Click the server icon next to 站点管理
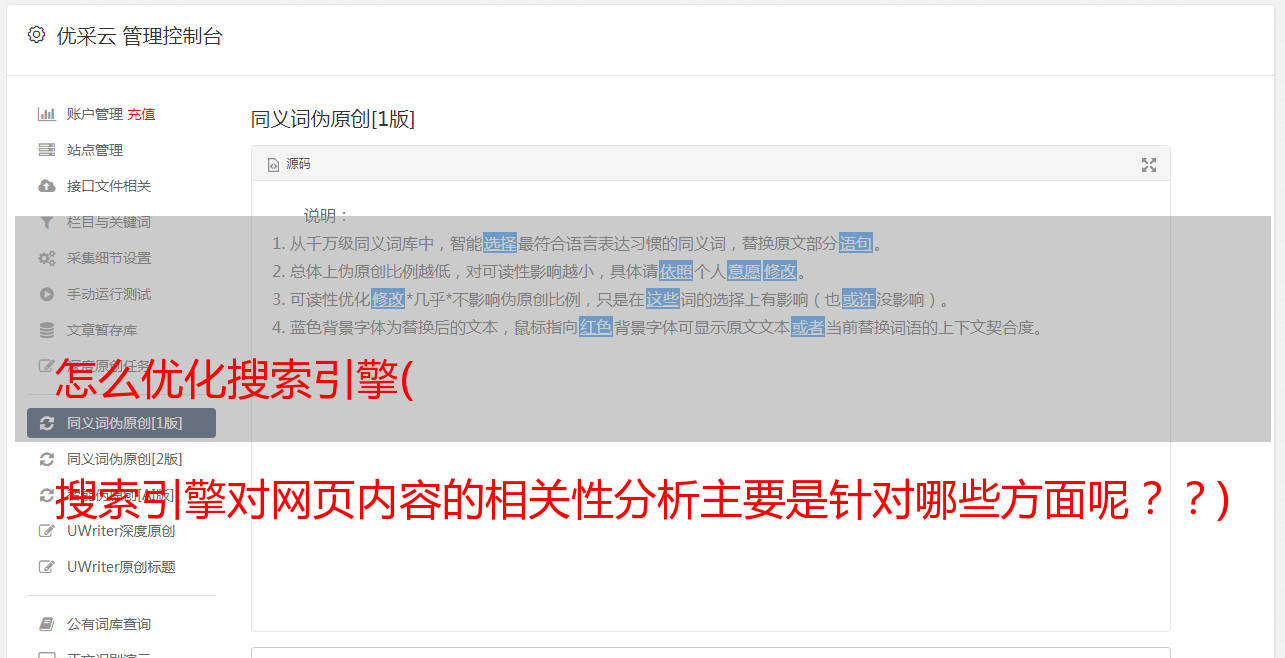Image resolution: width=1285 pixels, height=658 pixels. [46, 150]
